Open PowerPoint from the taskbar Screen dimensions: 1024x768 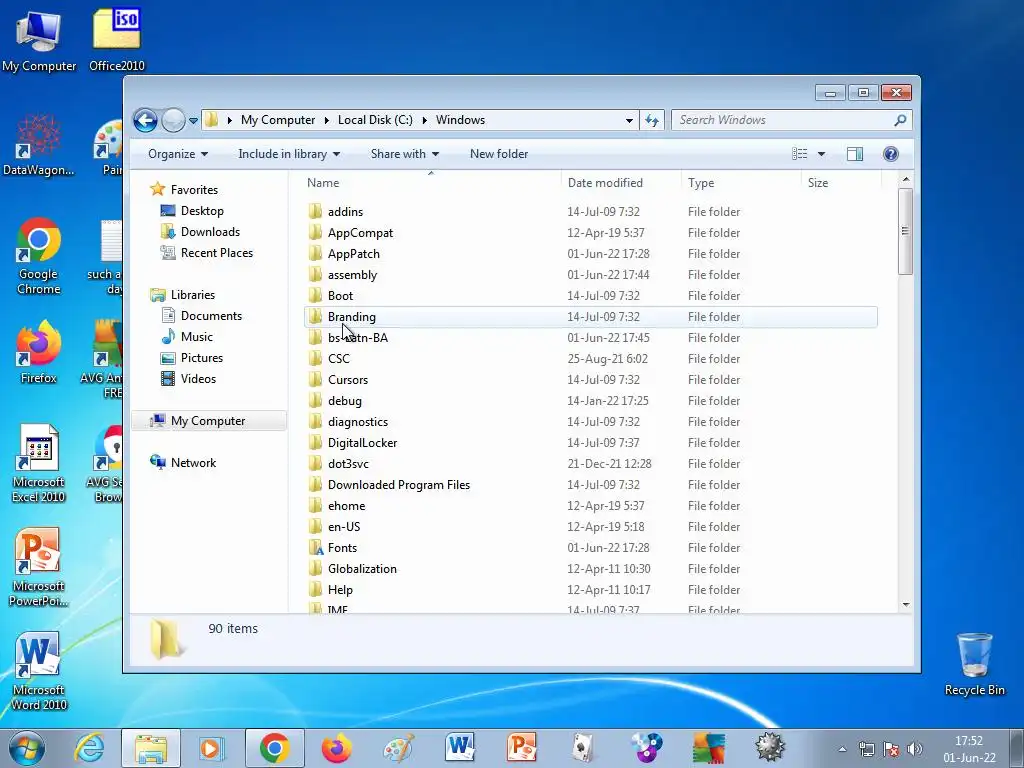[522, 748]
